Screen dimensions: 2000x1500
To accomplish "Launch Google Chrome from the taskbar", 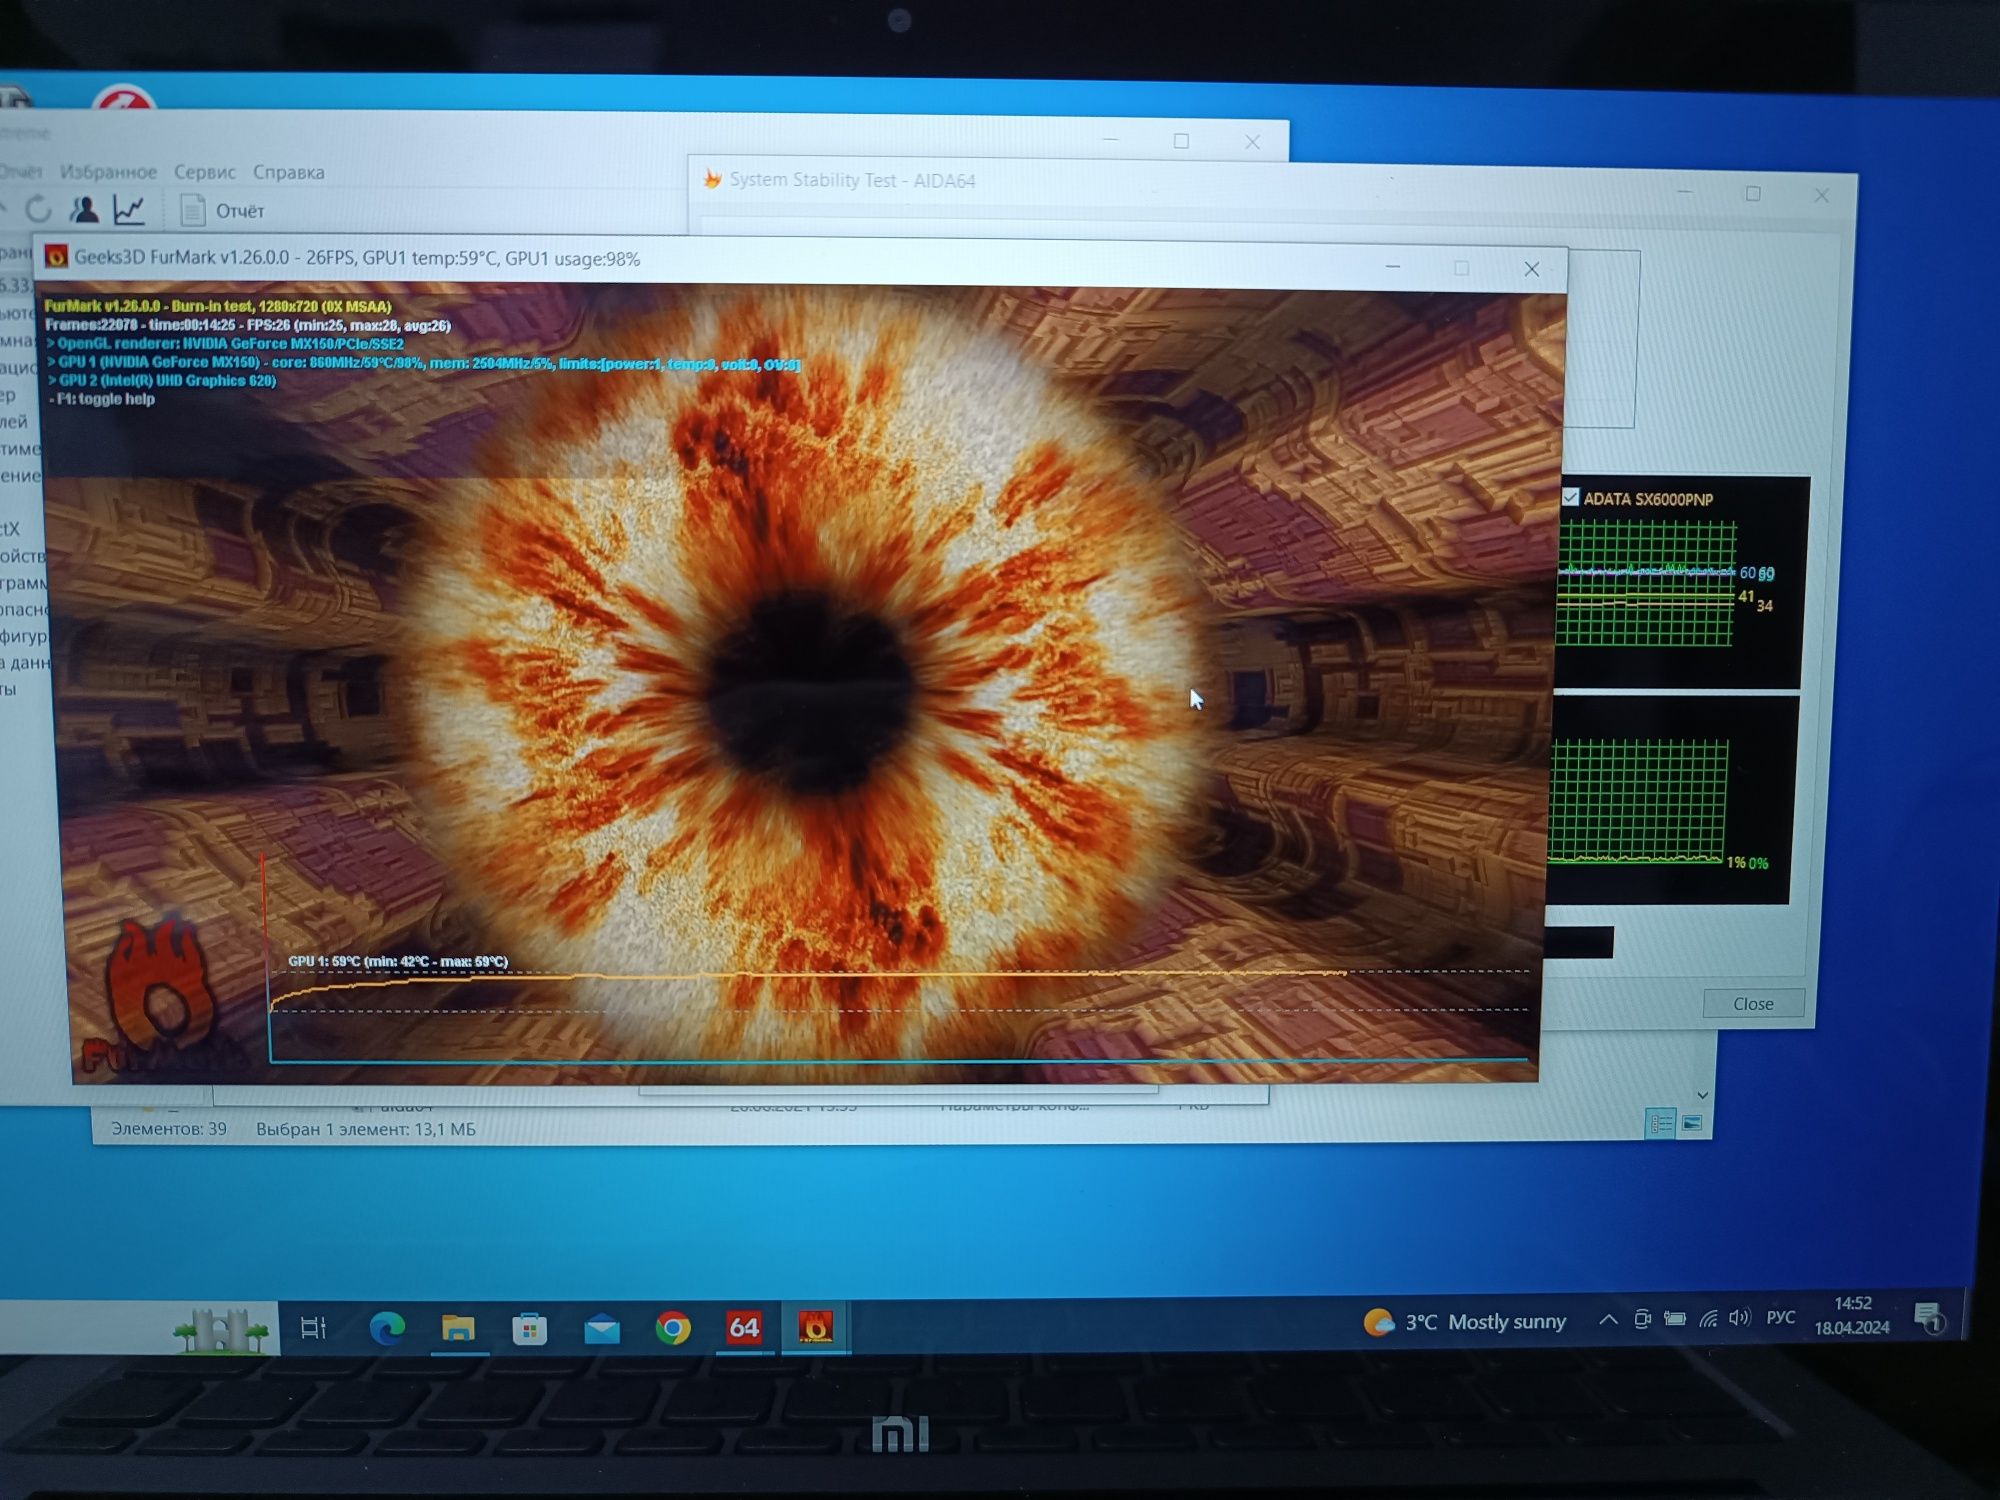I will pos(673,1328).
